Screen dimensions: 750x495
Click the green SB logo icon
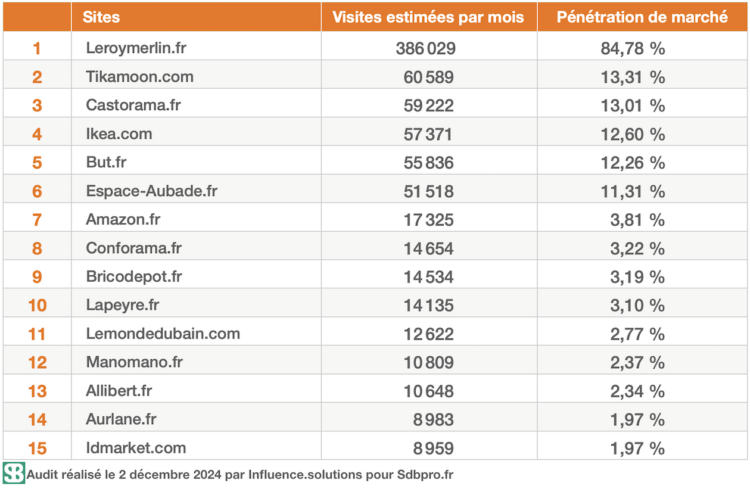click(14, 473)
